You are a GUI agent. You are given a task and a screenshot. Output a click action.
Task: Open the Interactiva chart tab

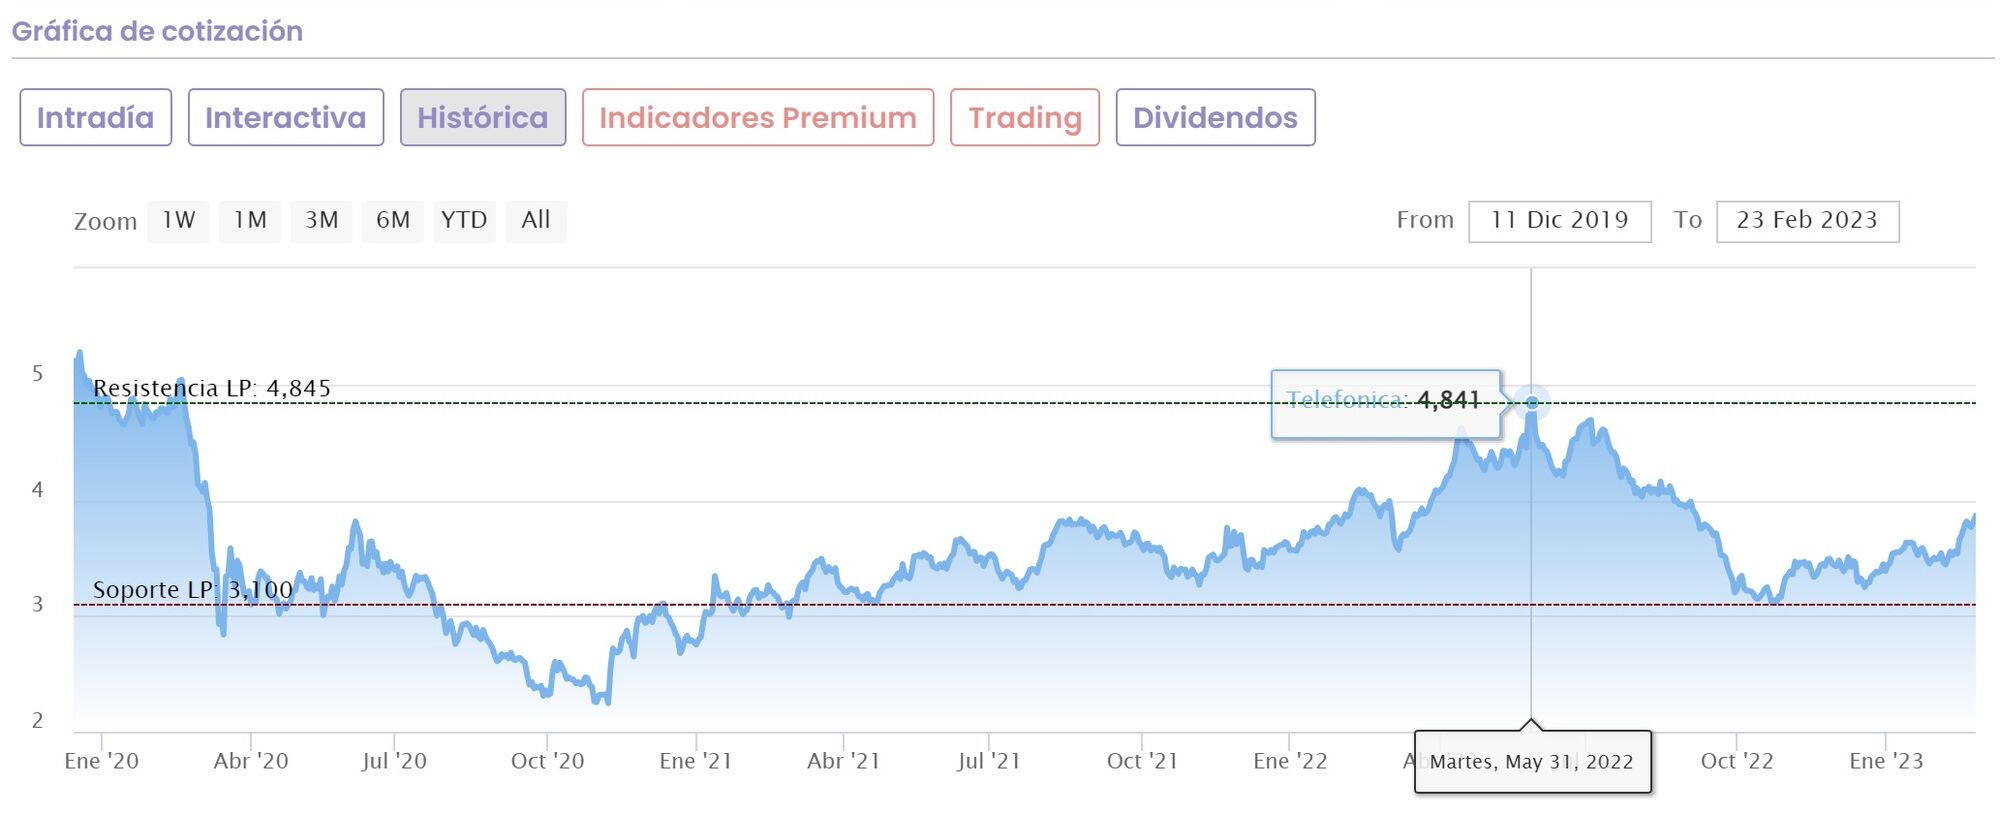(285, 118)
